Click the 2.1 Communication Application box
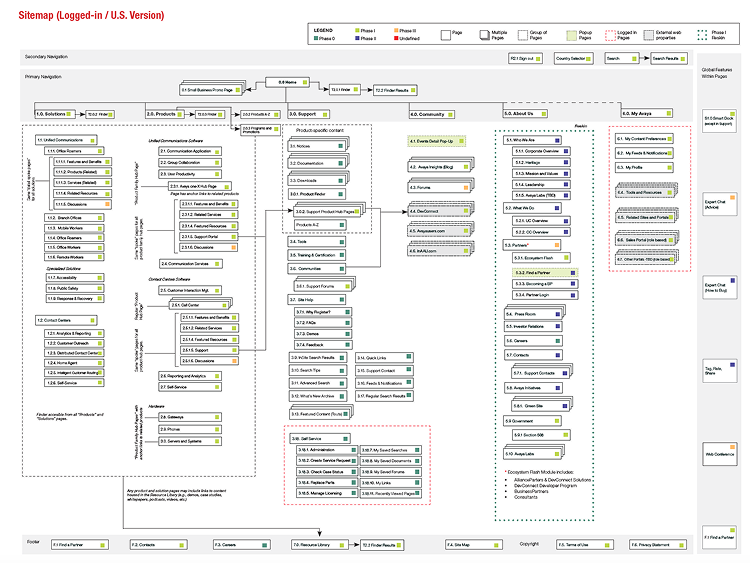The image size is (750, 563). (190, 151)
